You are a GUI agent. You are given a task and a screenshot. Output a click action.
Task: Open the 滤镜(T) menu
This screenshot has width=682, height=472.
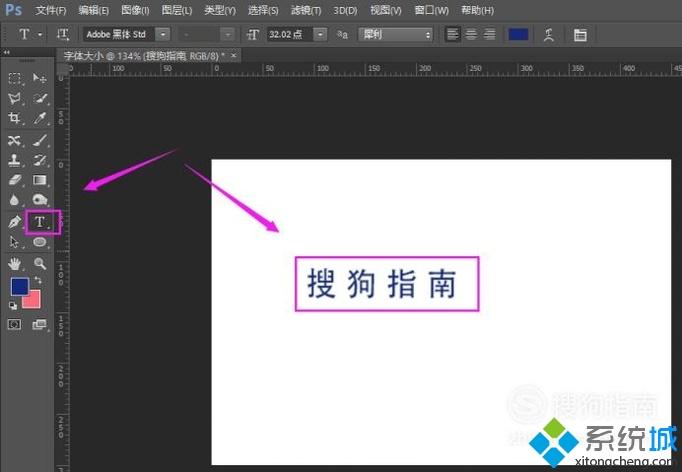click(x=302, y=10)
